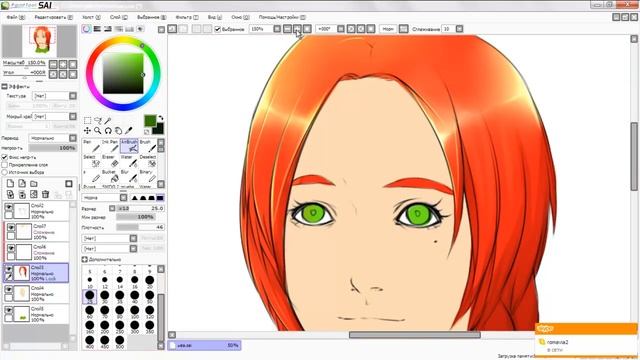Viewport: 640px width, 360px height.
Task: Open the RGB slider panel icon
Action: (x=97, y=29)
